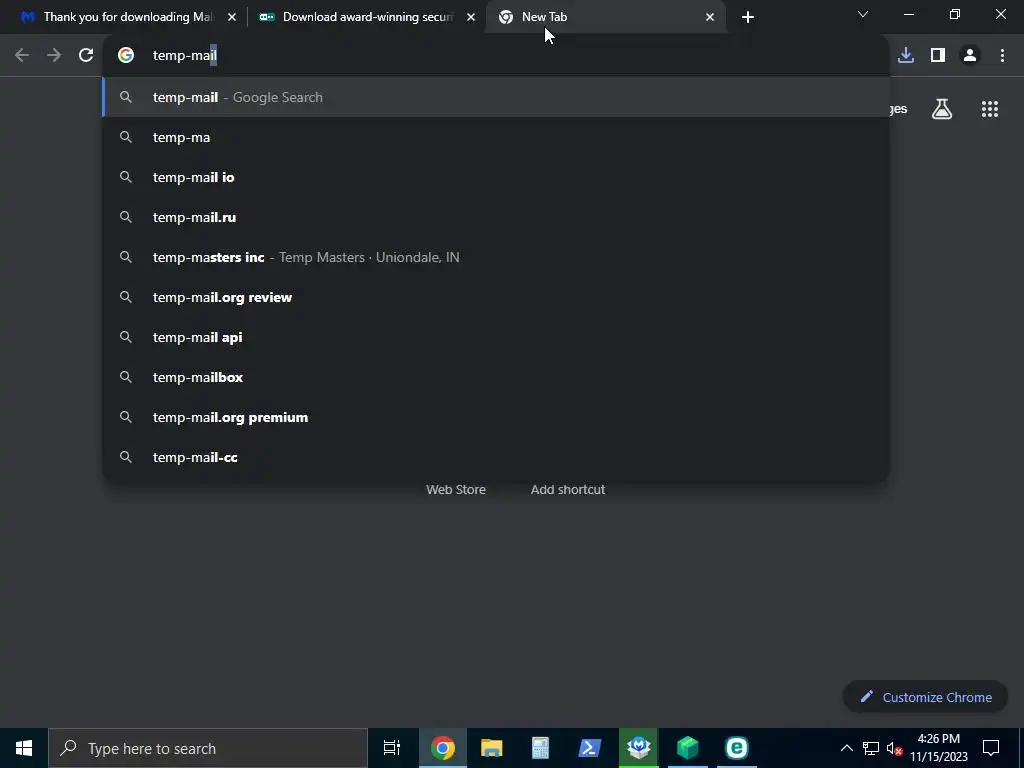Choose temp-mail.org review suggestion
The width and height of the screenshot is (1024, 768).
click(496, 297)
